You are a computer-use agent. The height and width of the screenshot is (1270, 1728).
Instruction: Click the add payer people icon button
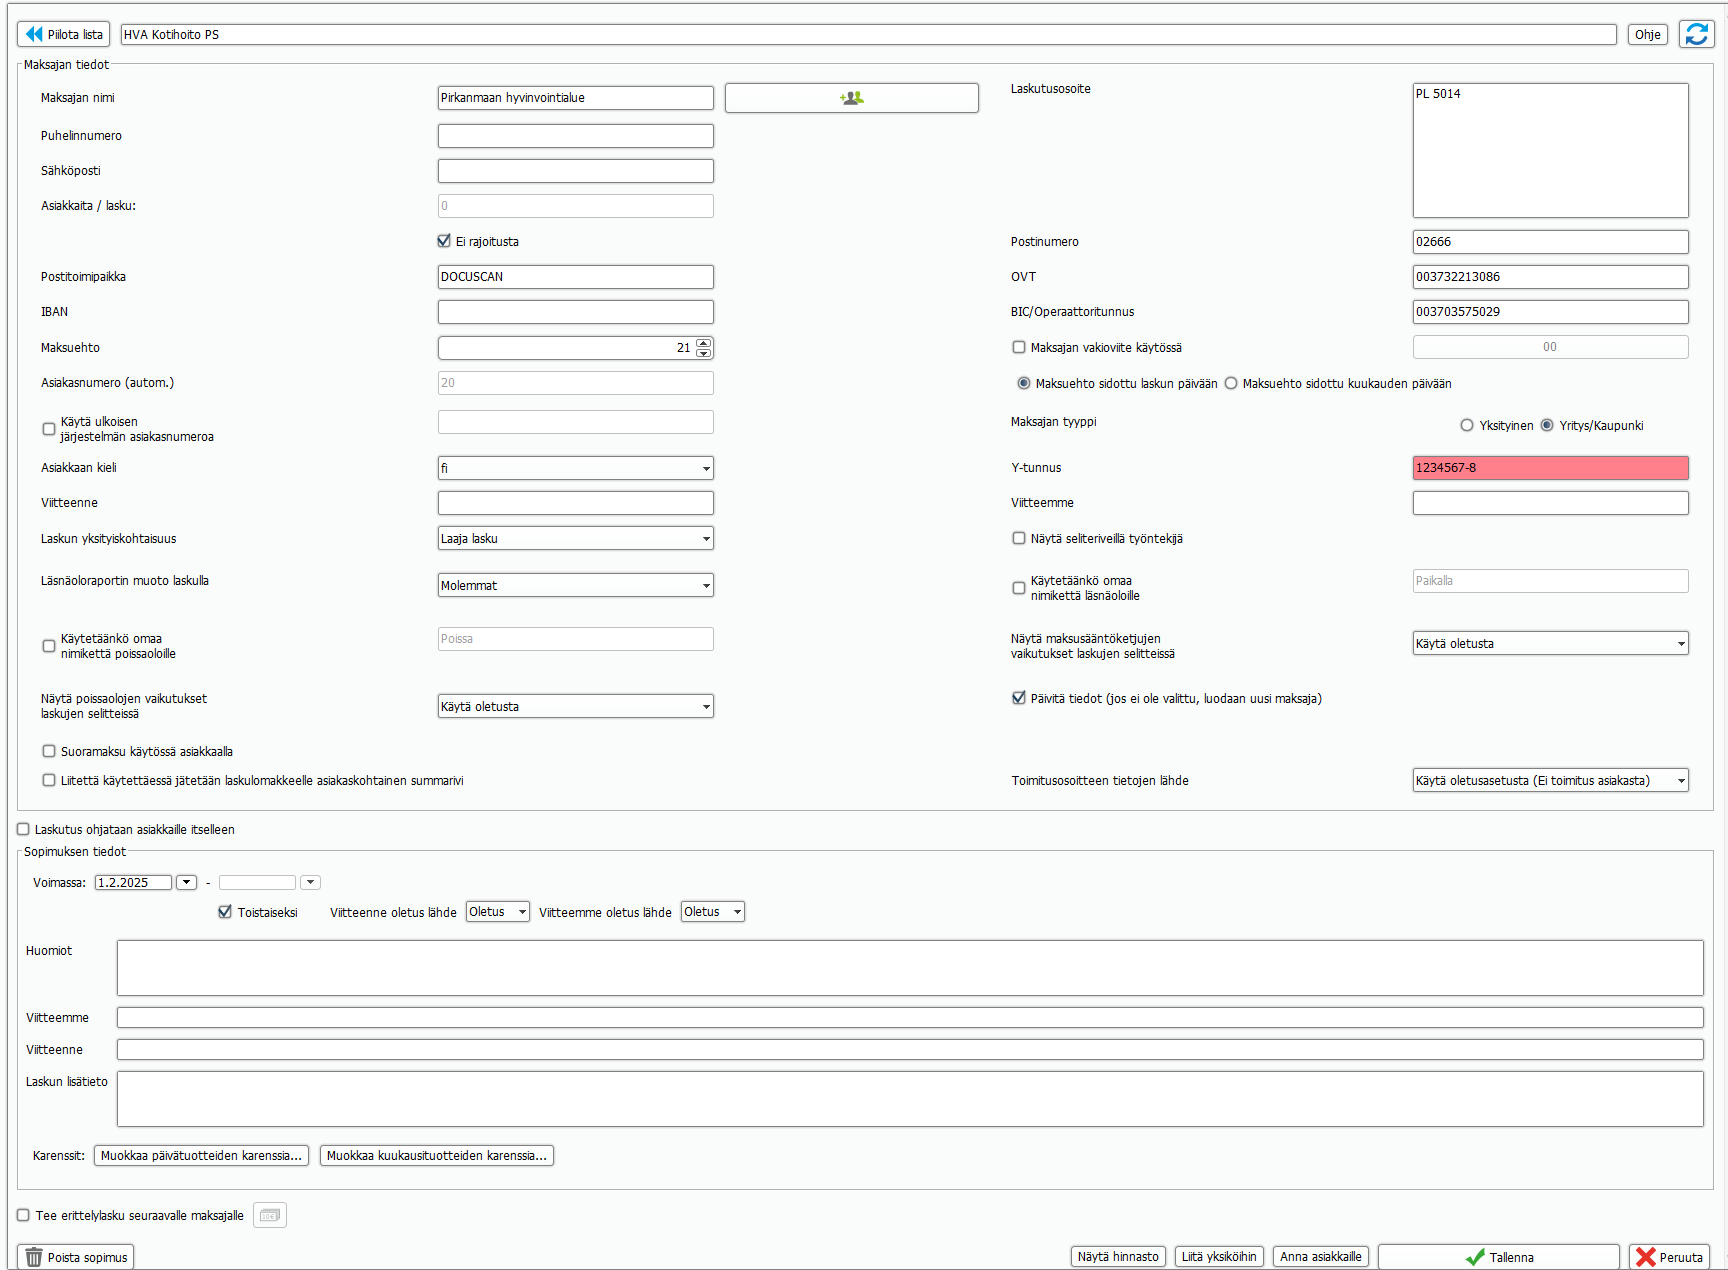tap(851, 98)
